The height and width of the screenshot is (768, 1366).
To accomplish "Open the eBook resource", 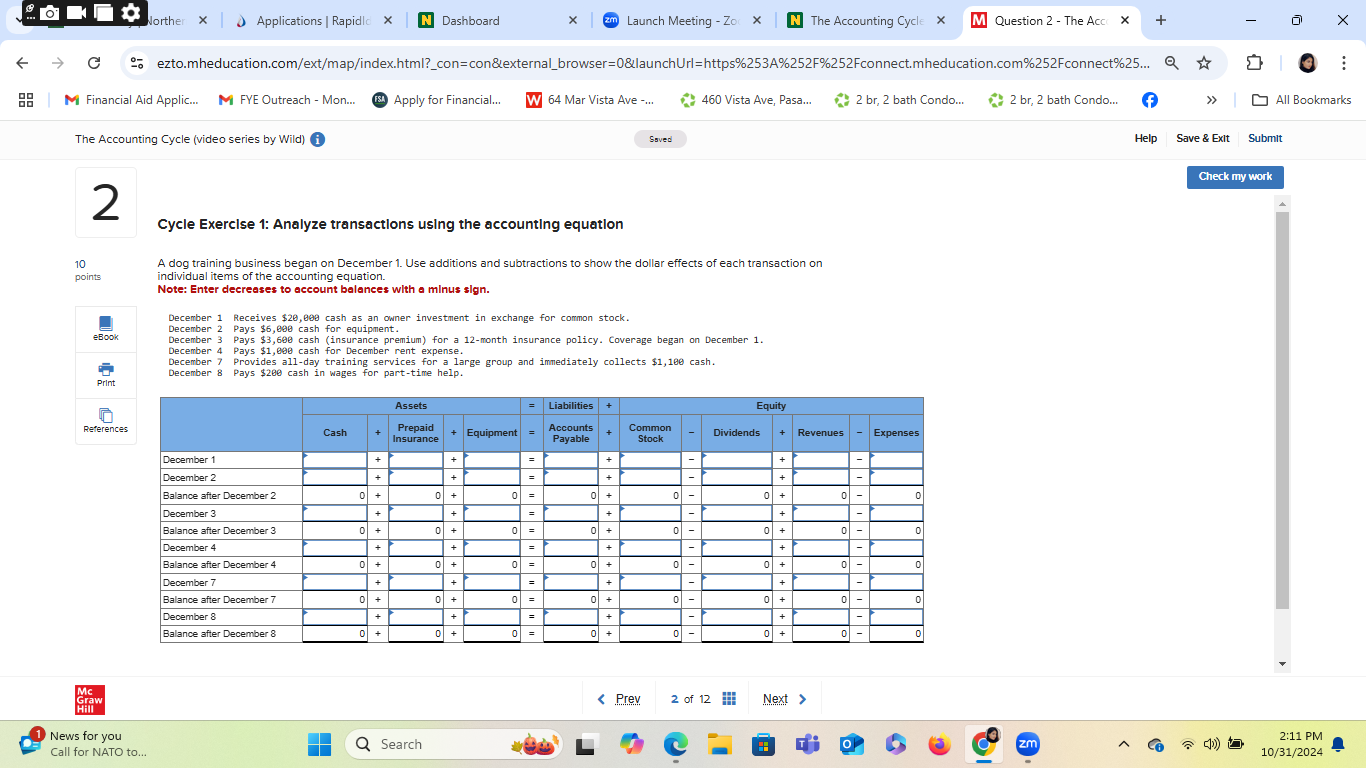I will [106, 328].
